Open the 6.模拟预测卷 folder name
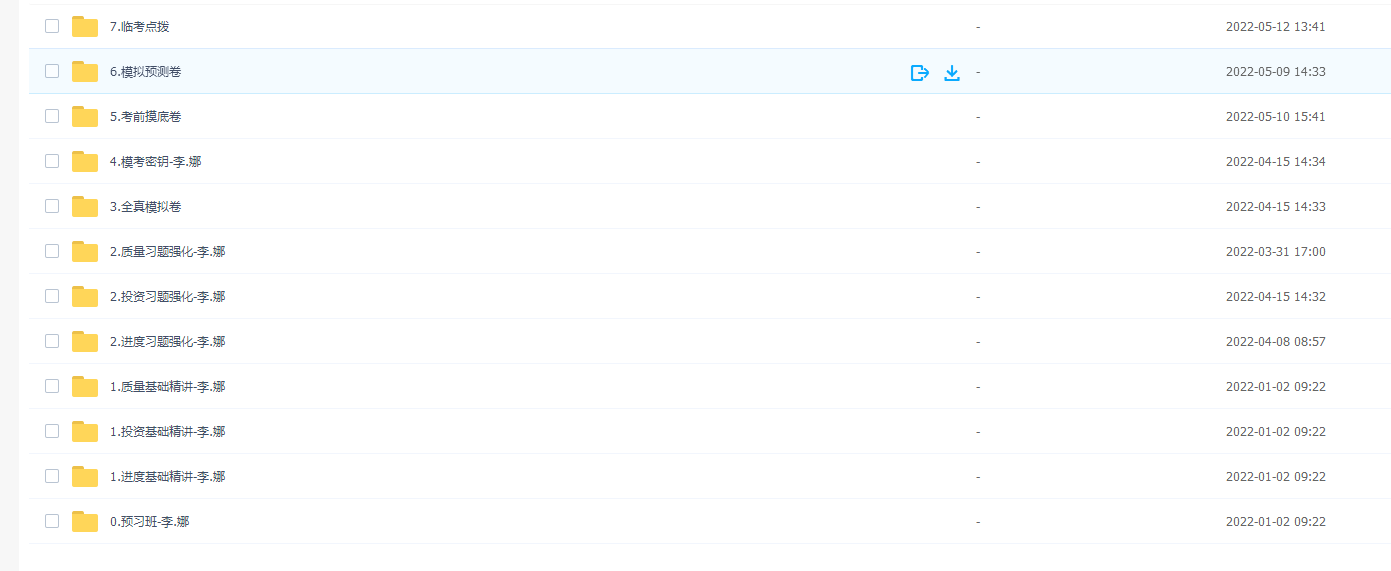Viewport: 1391px width, 571px height. pos(145,72)
